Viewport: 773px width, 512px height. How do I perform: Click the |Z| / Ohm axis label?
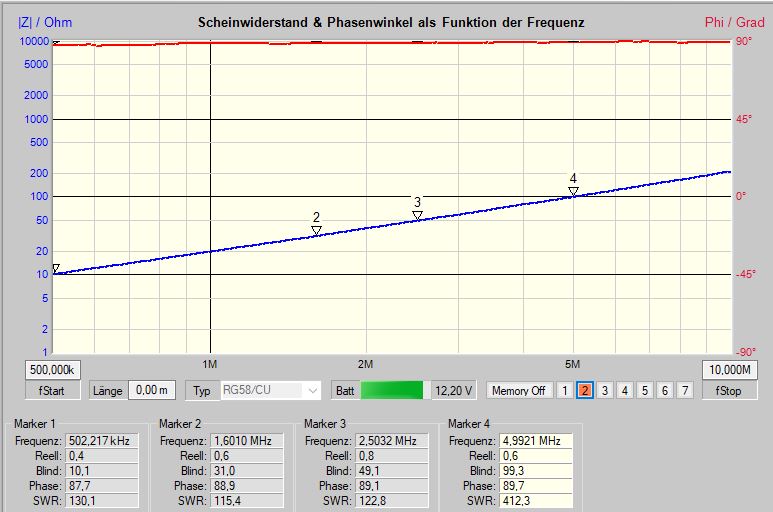coord(45,23)
